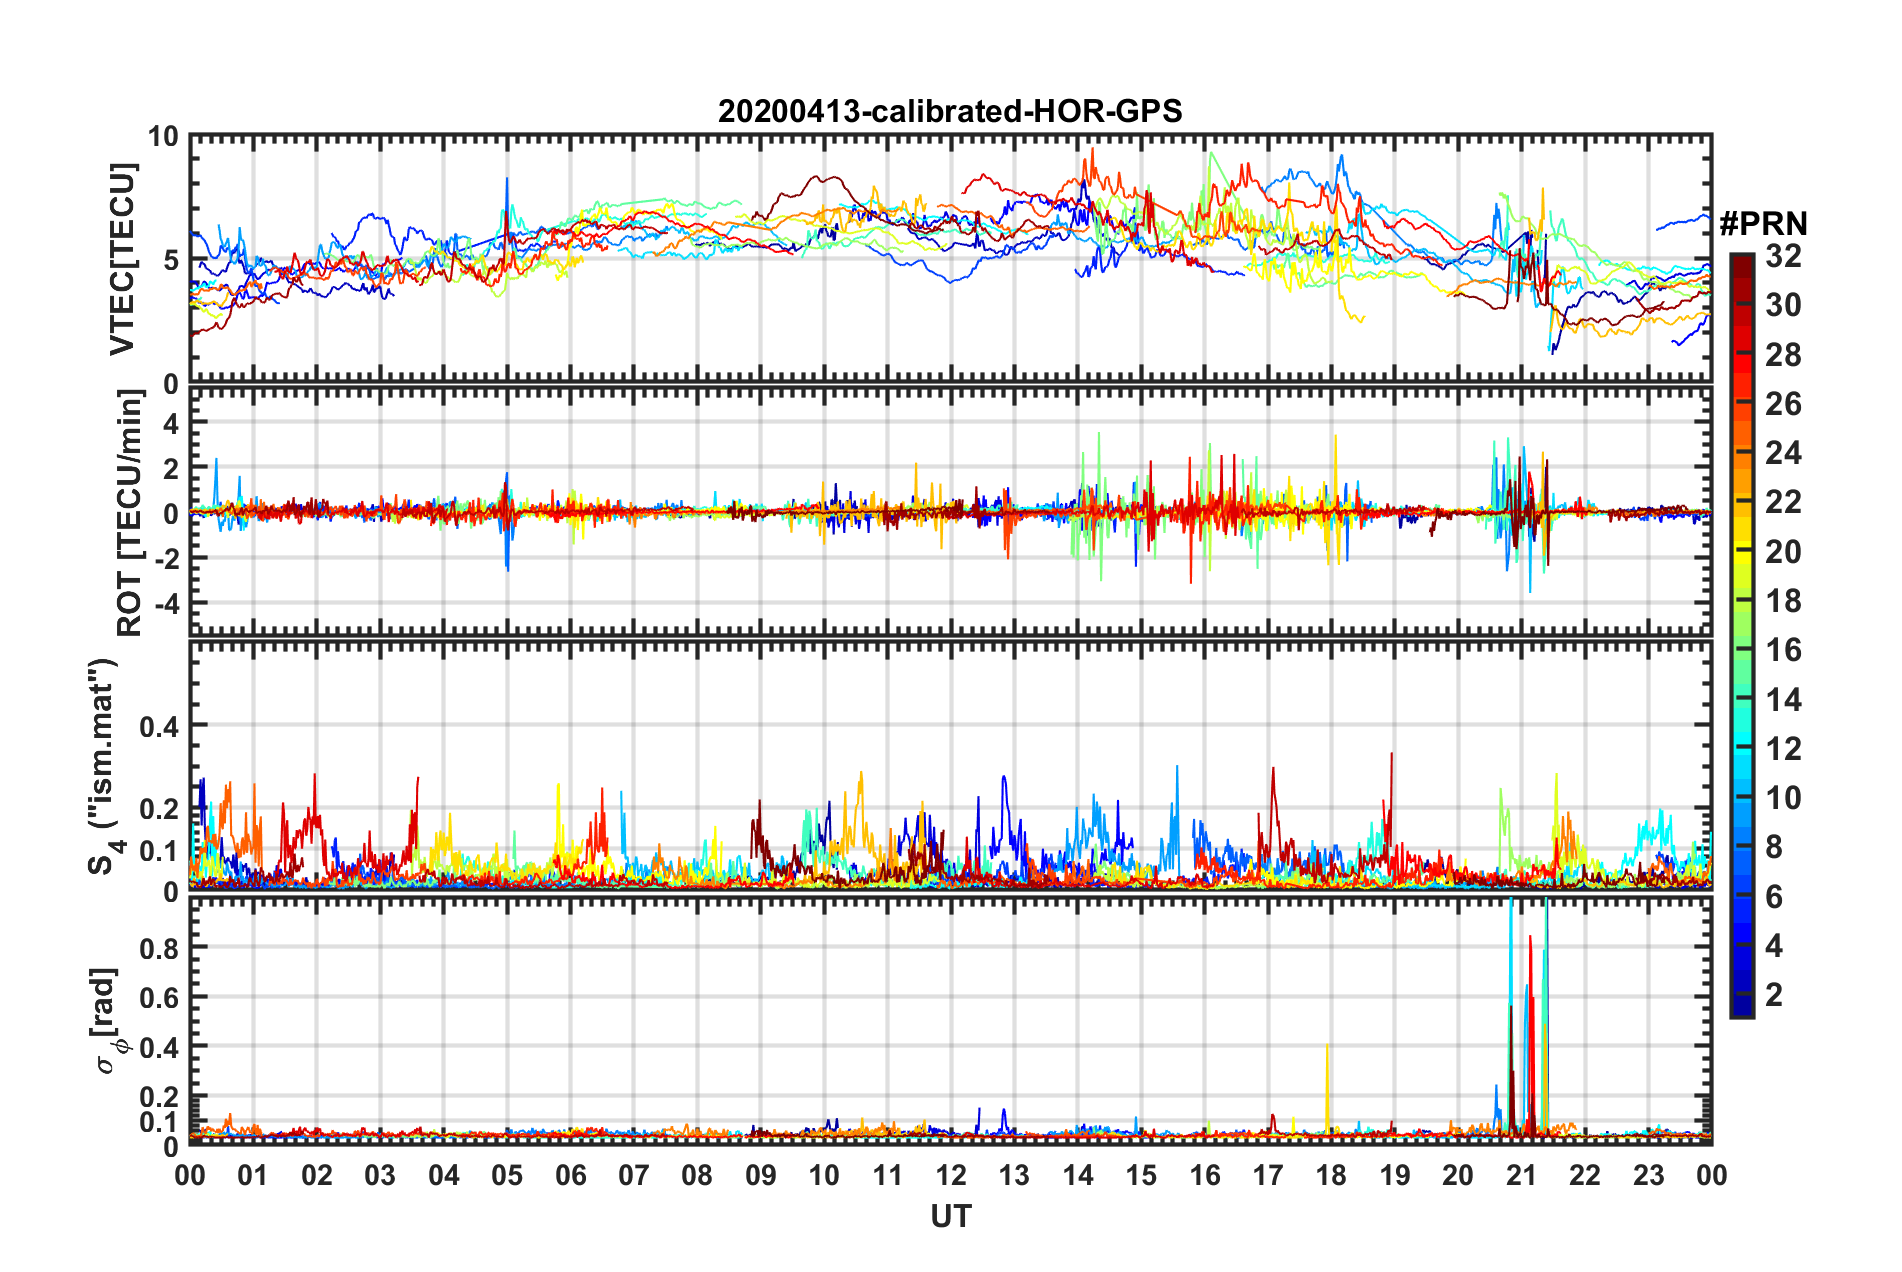This screenshot has height=1272, width=1902.
Task: Click the dark red color at PRN 32
Action: 1741,260
